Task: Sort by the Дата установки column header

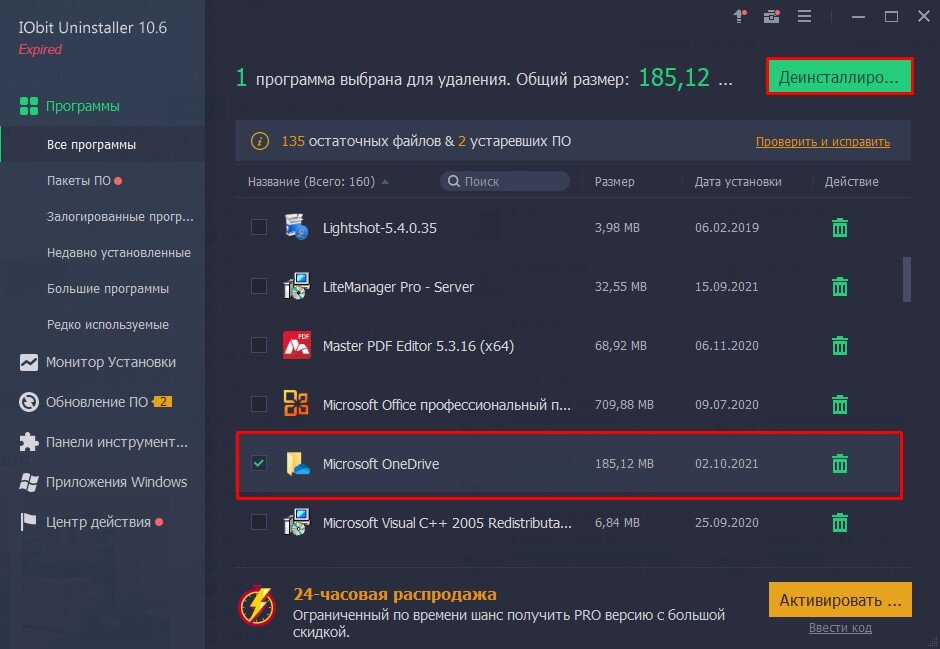Action: [x=738, y=182]
